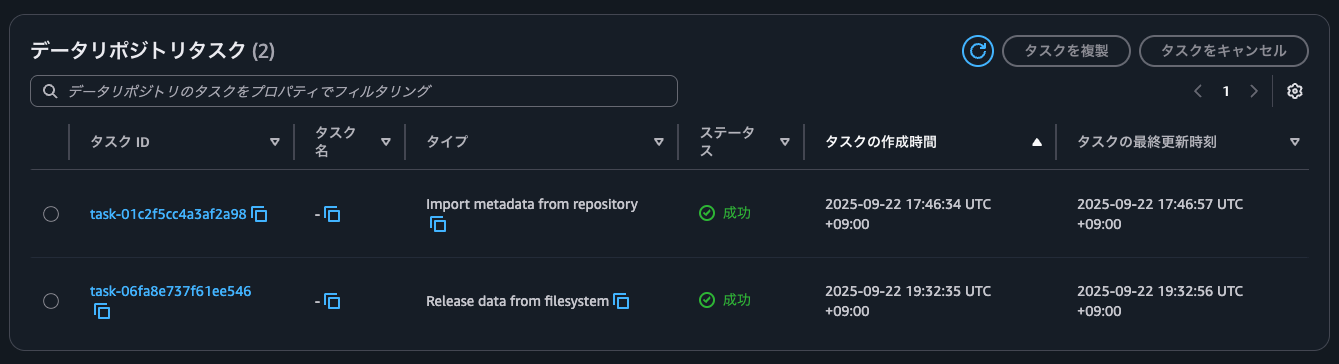The width and height of the screenshot is (1339, 364).
Task: Select radio button for task-01c2f5cc4a3af2a98
Action: pos(51,214)
